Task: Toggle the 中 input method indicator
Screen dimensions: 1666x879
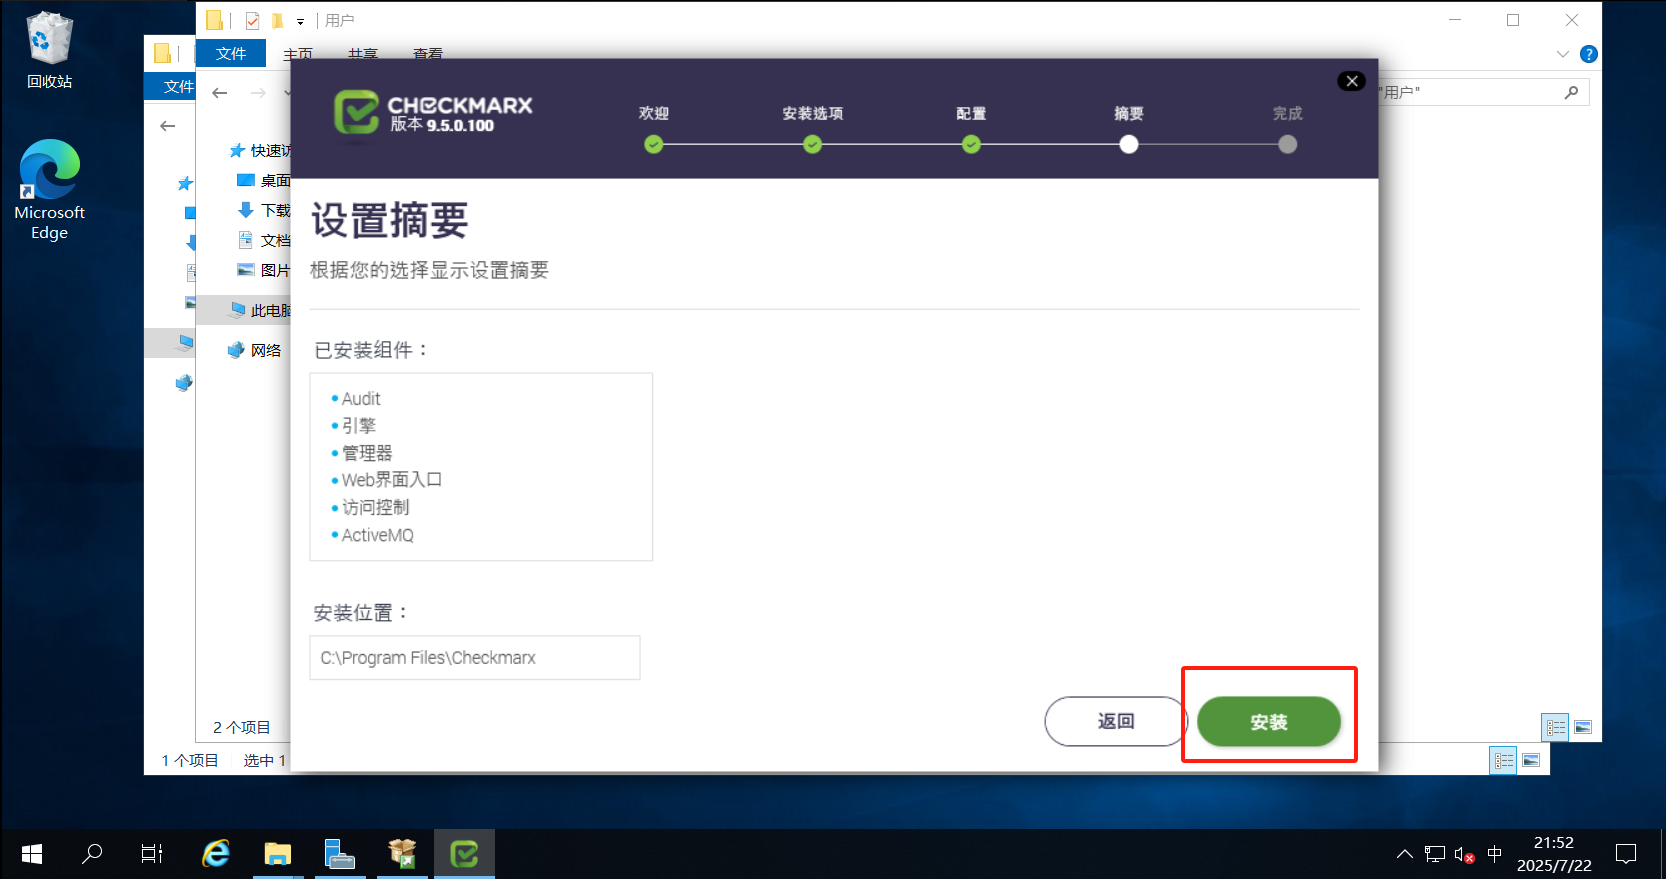Action: pyautogui.click(x=1495, y=854)
